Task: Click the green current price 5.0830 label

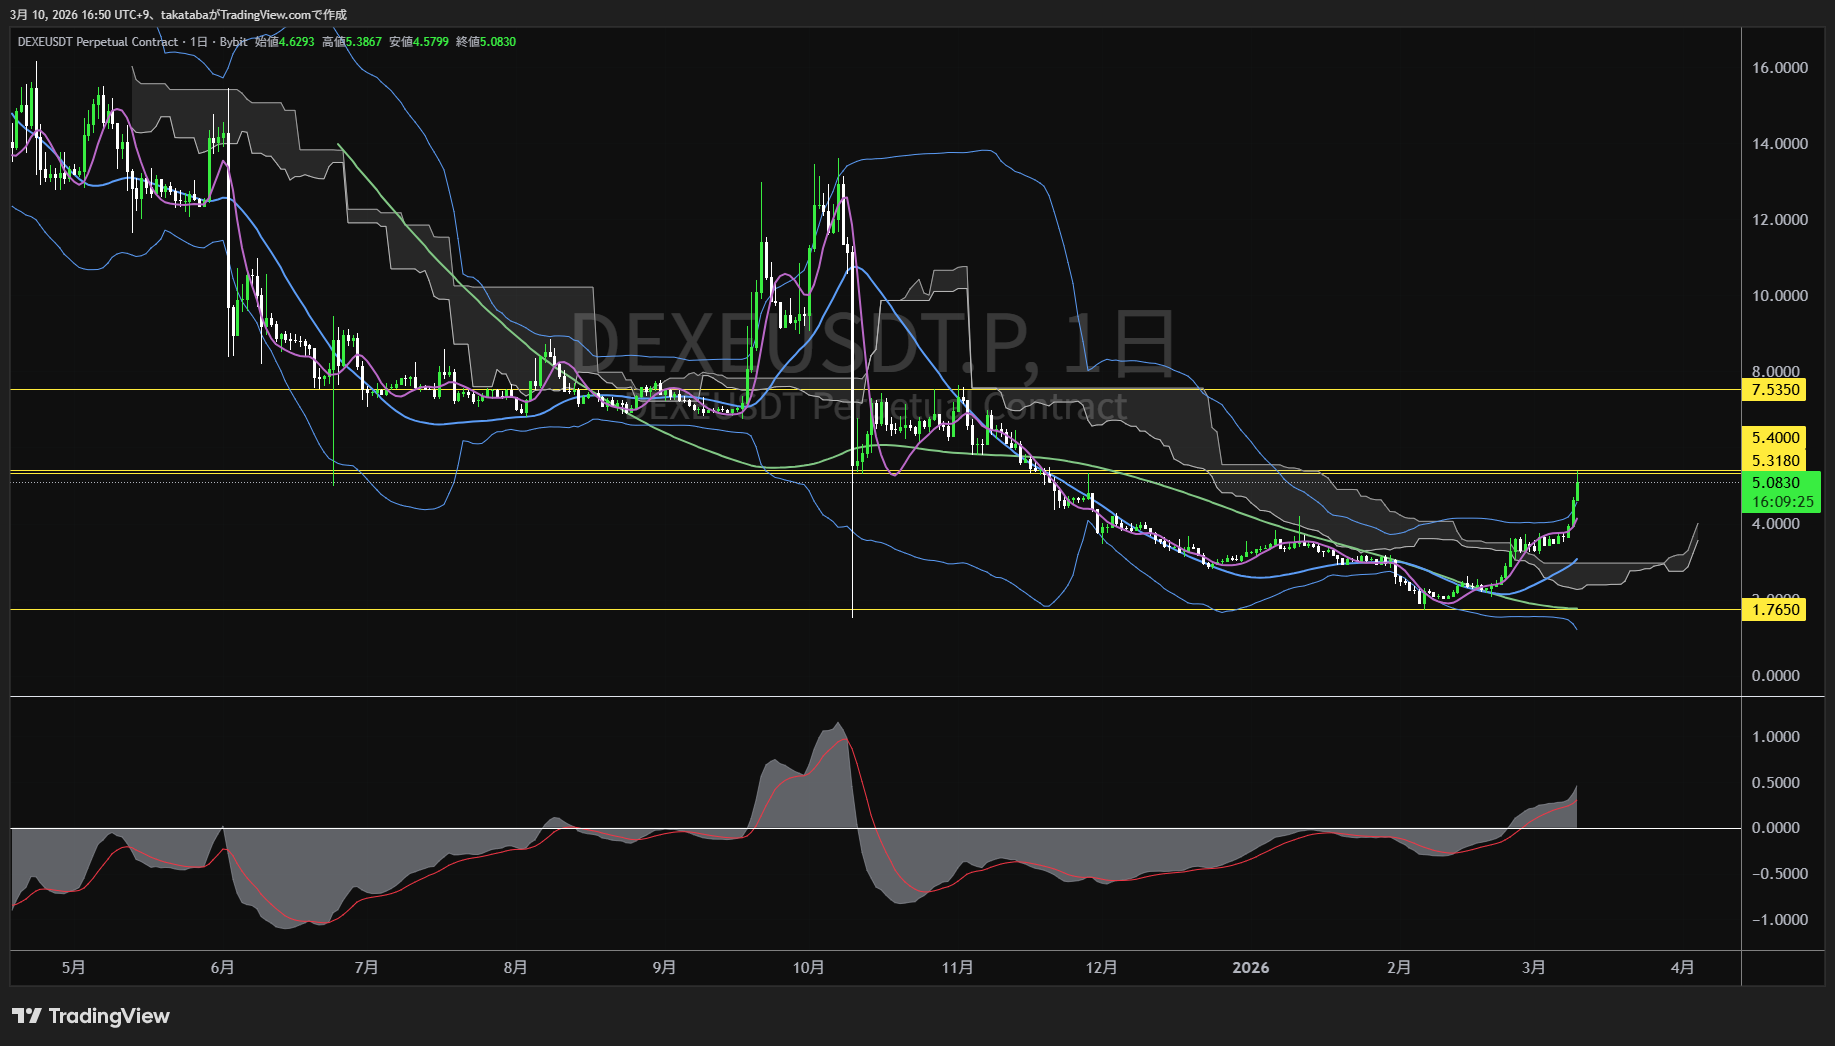Action: coord(1775,482)
